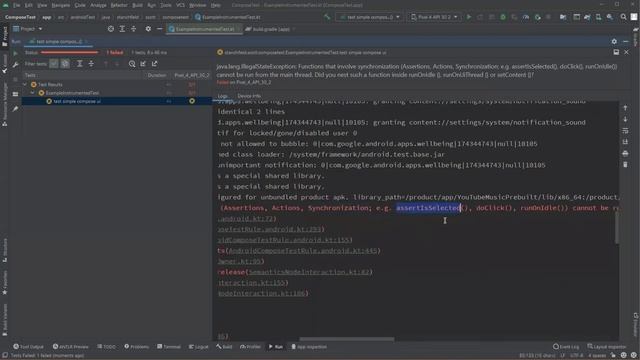Select the Logs tab in test output

tap(222, 96)
